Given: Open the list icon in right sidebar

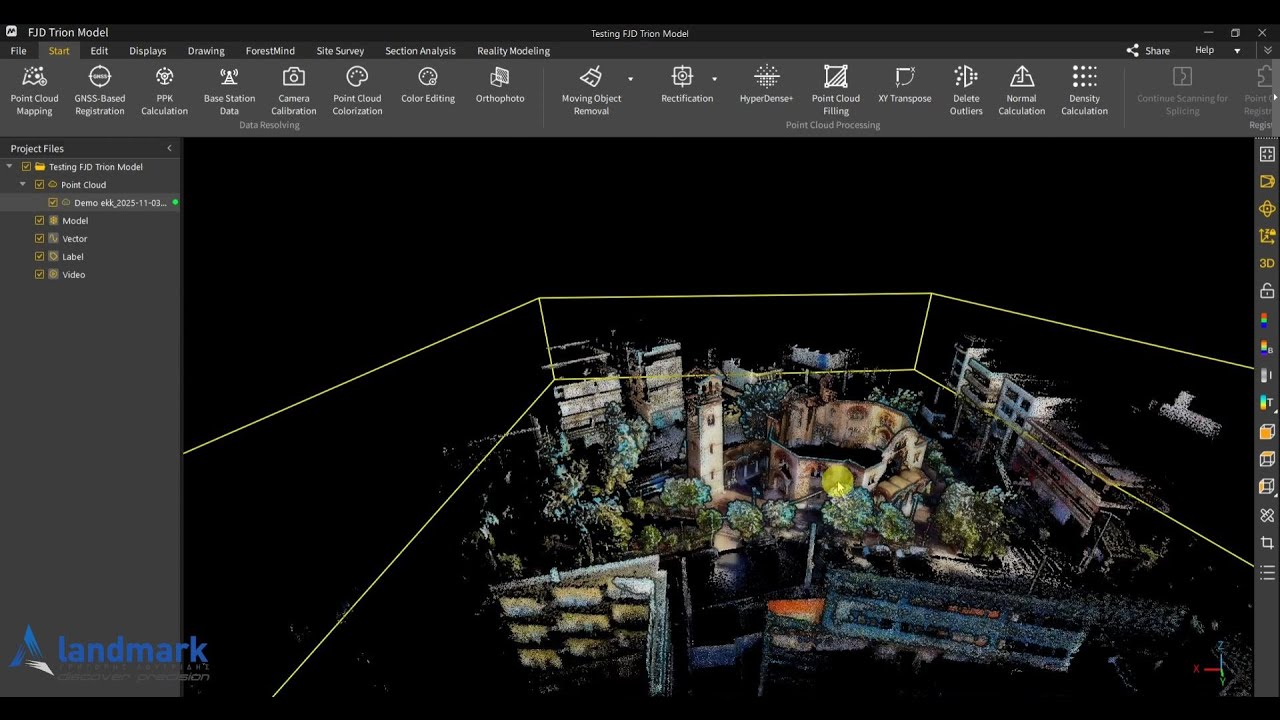Looking at the screenshot, I should pos(1267,573).
